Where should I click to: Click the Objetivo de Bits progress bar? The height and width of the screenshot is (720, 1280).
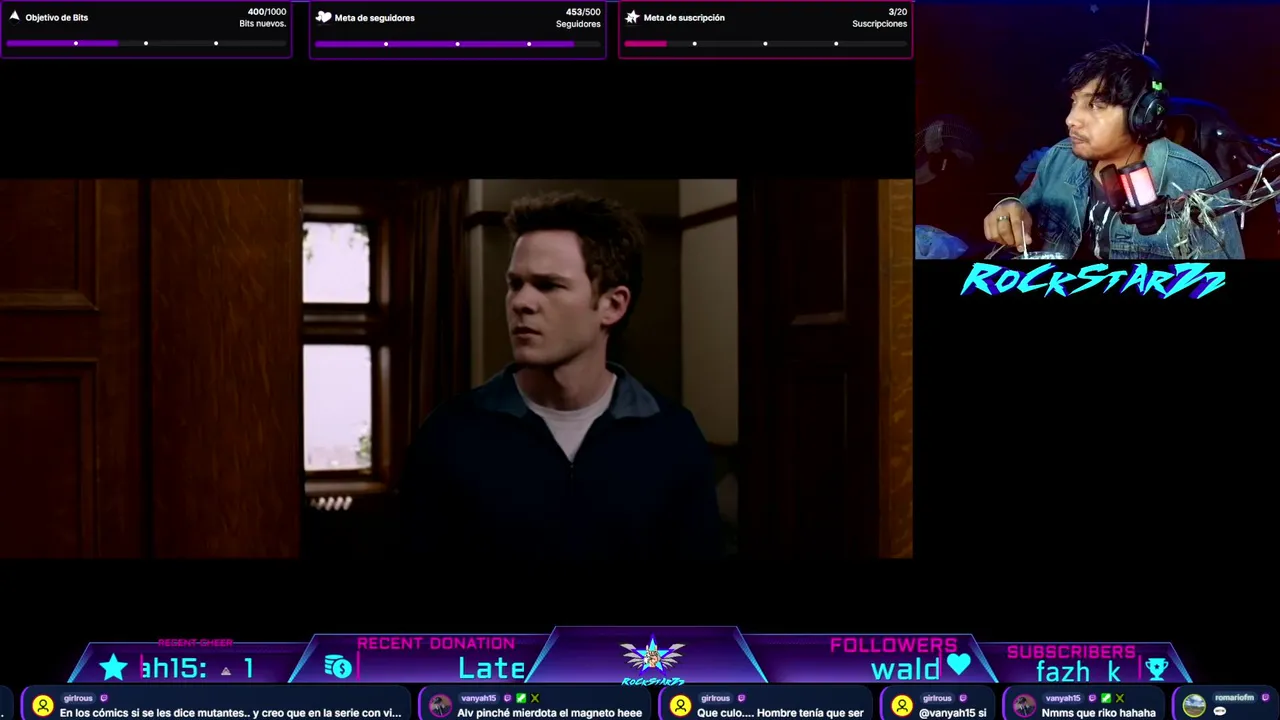pyautogui.click(x=146, y=43)
